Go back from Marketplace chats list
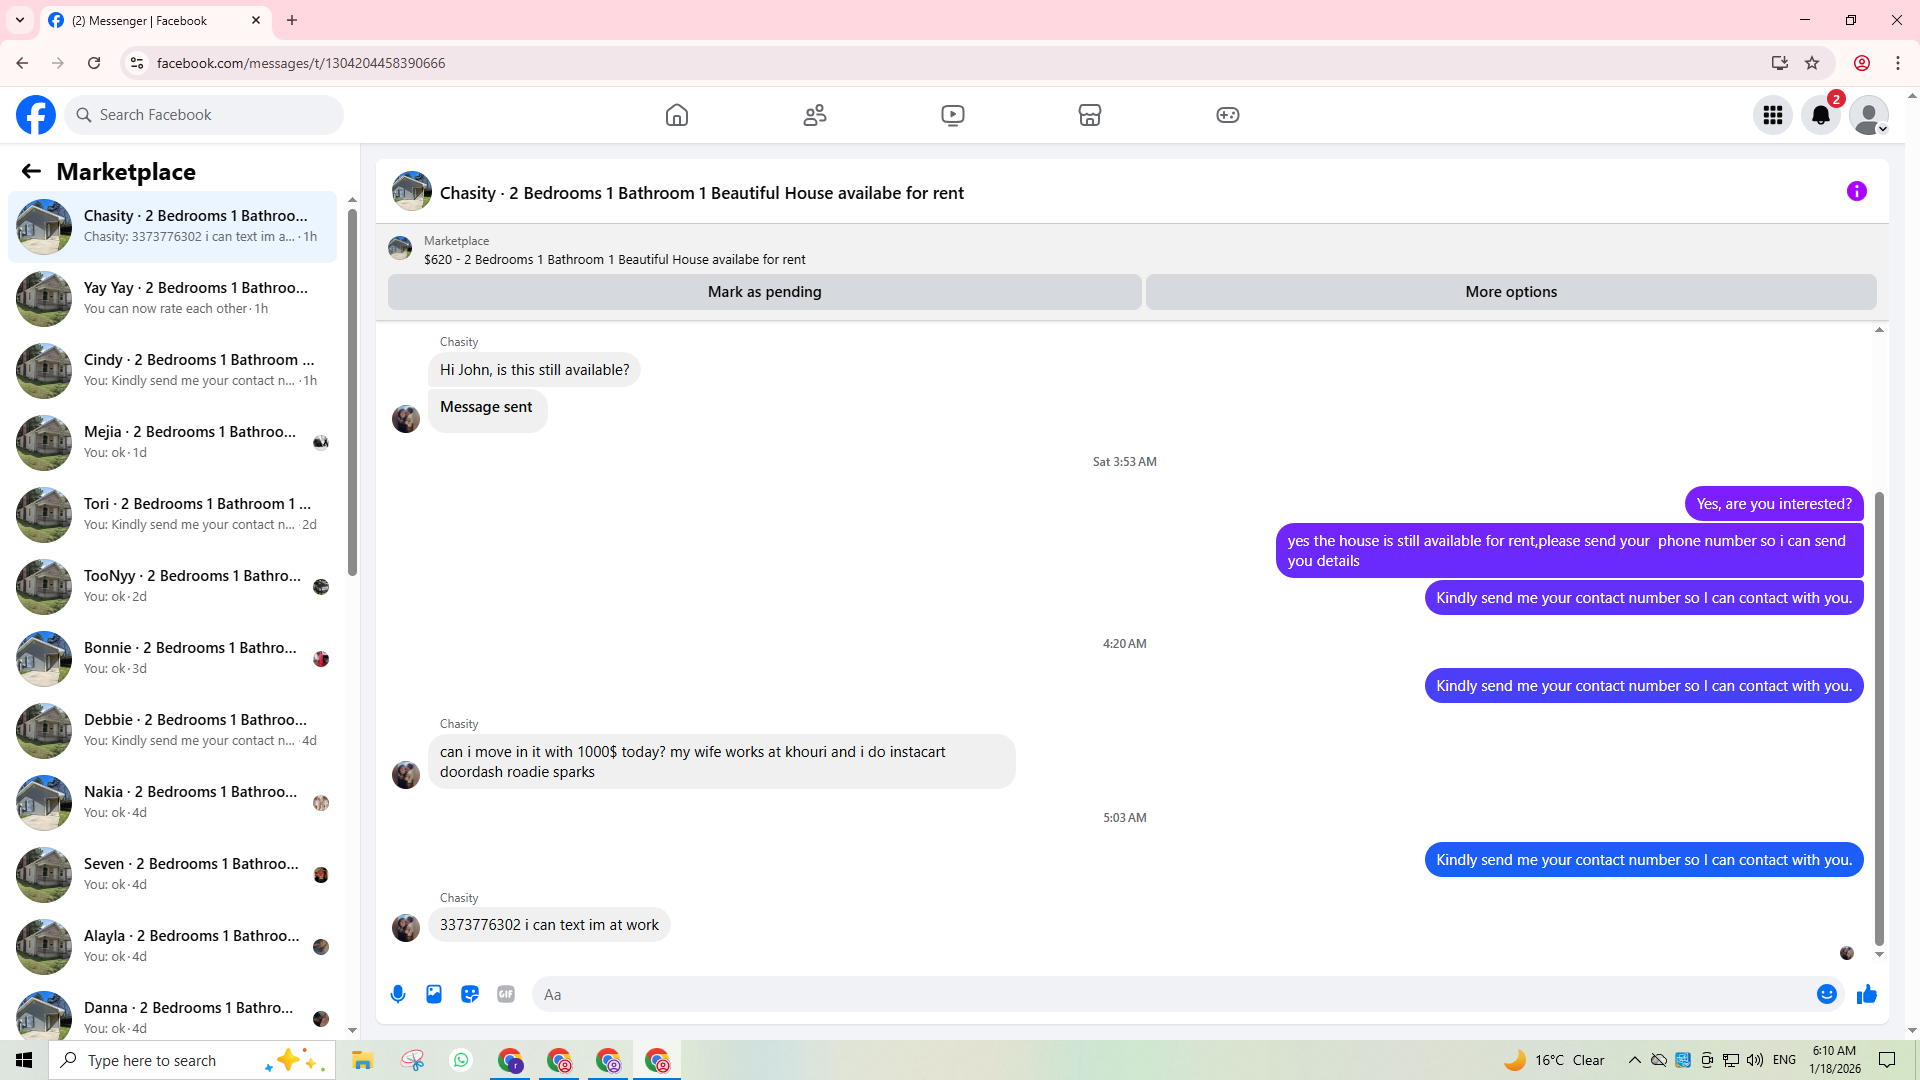1920x1080 pixels. pos(31,171)
